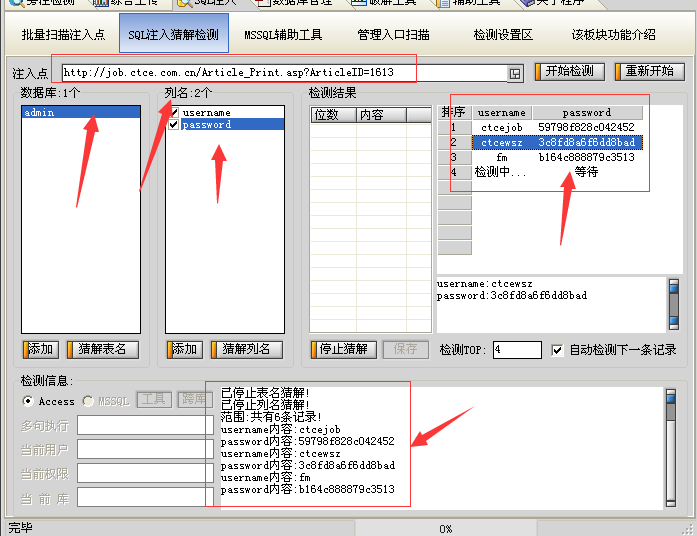Click the 跨库 button
The image size is (697, 536).
click(194, 400)
